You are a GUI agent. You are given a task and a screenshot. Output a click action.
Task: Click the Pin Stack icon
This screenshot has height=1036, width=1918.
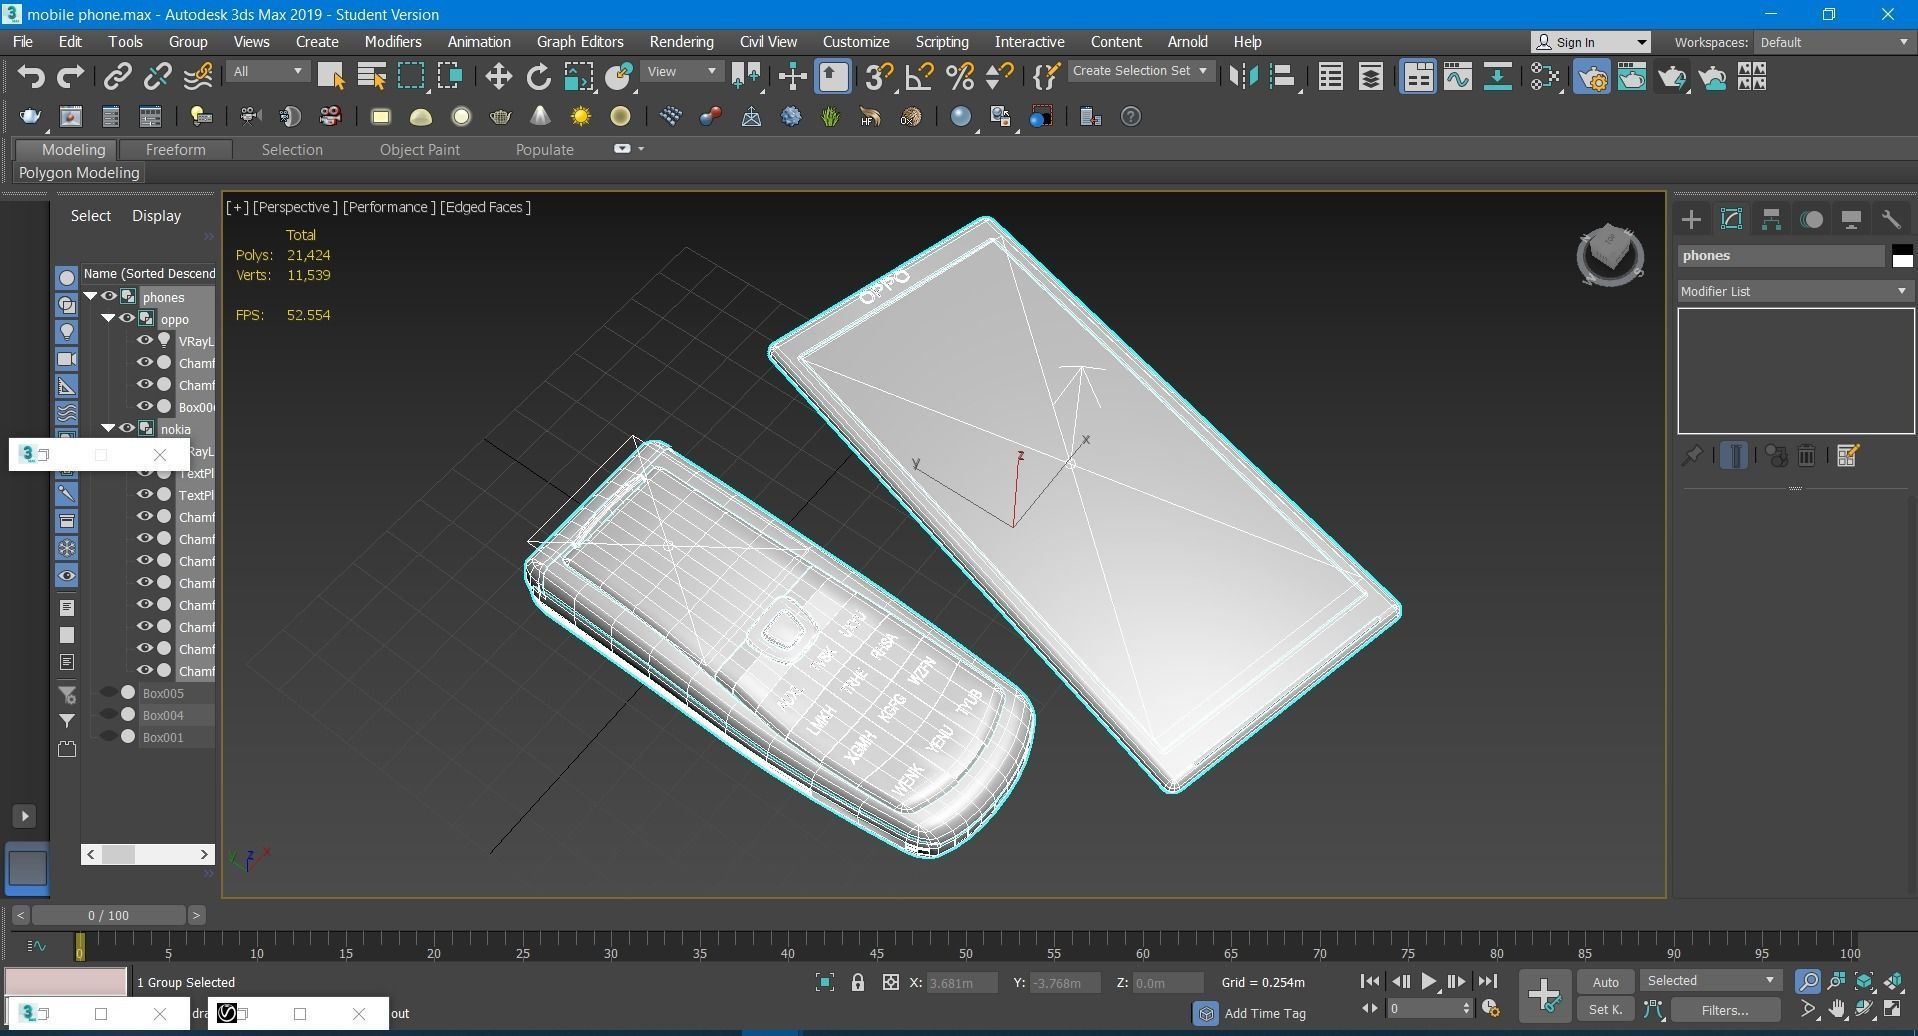pos(1691,456)
